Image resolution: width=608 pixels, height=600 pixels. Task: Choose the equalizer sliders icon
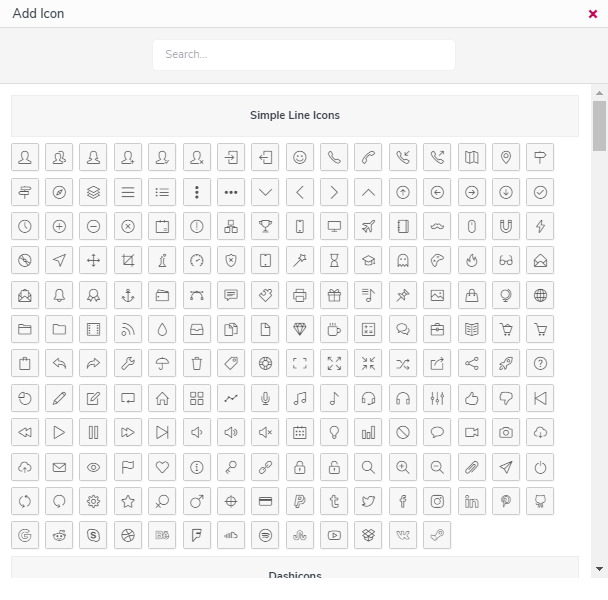coord(437,398)
